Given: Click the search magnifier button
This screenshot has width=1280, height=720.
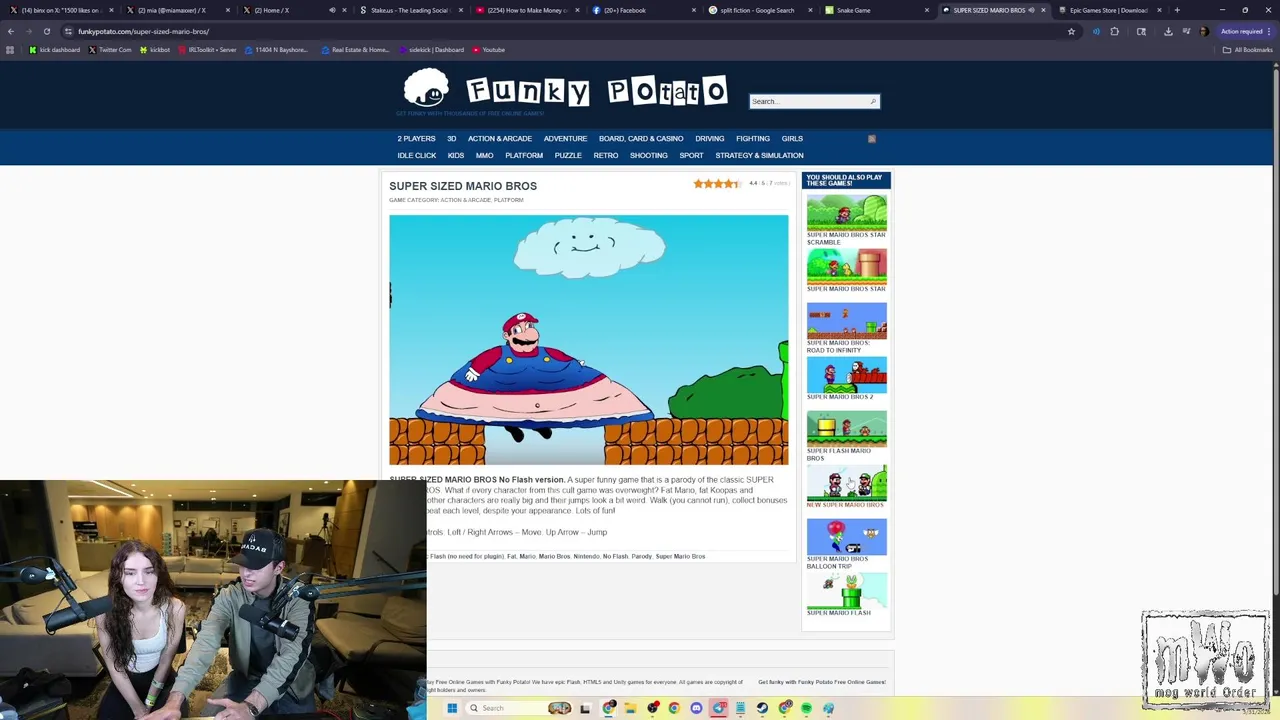Looking at the screenshot, I should 873,101.
